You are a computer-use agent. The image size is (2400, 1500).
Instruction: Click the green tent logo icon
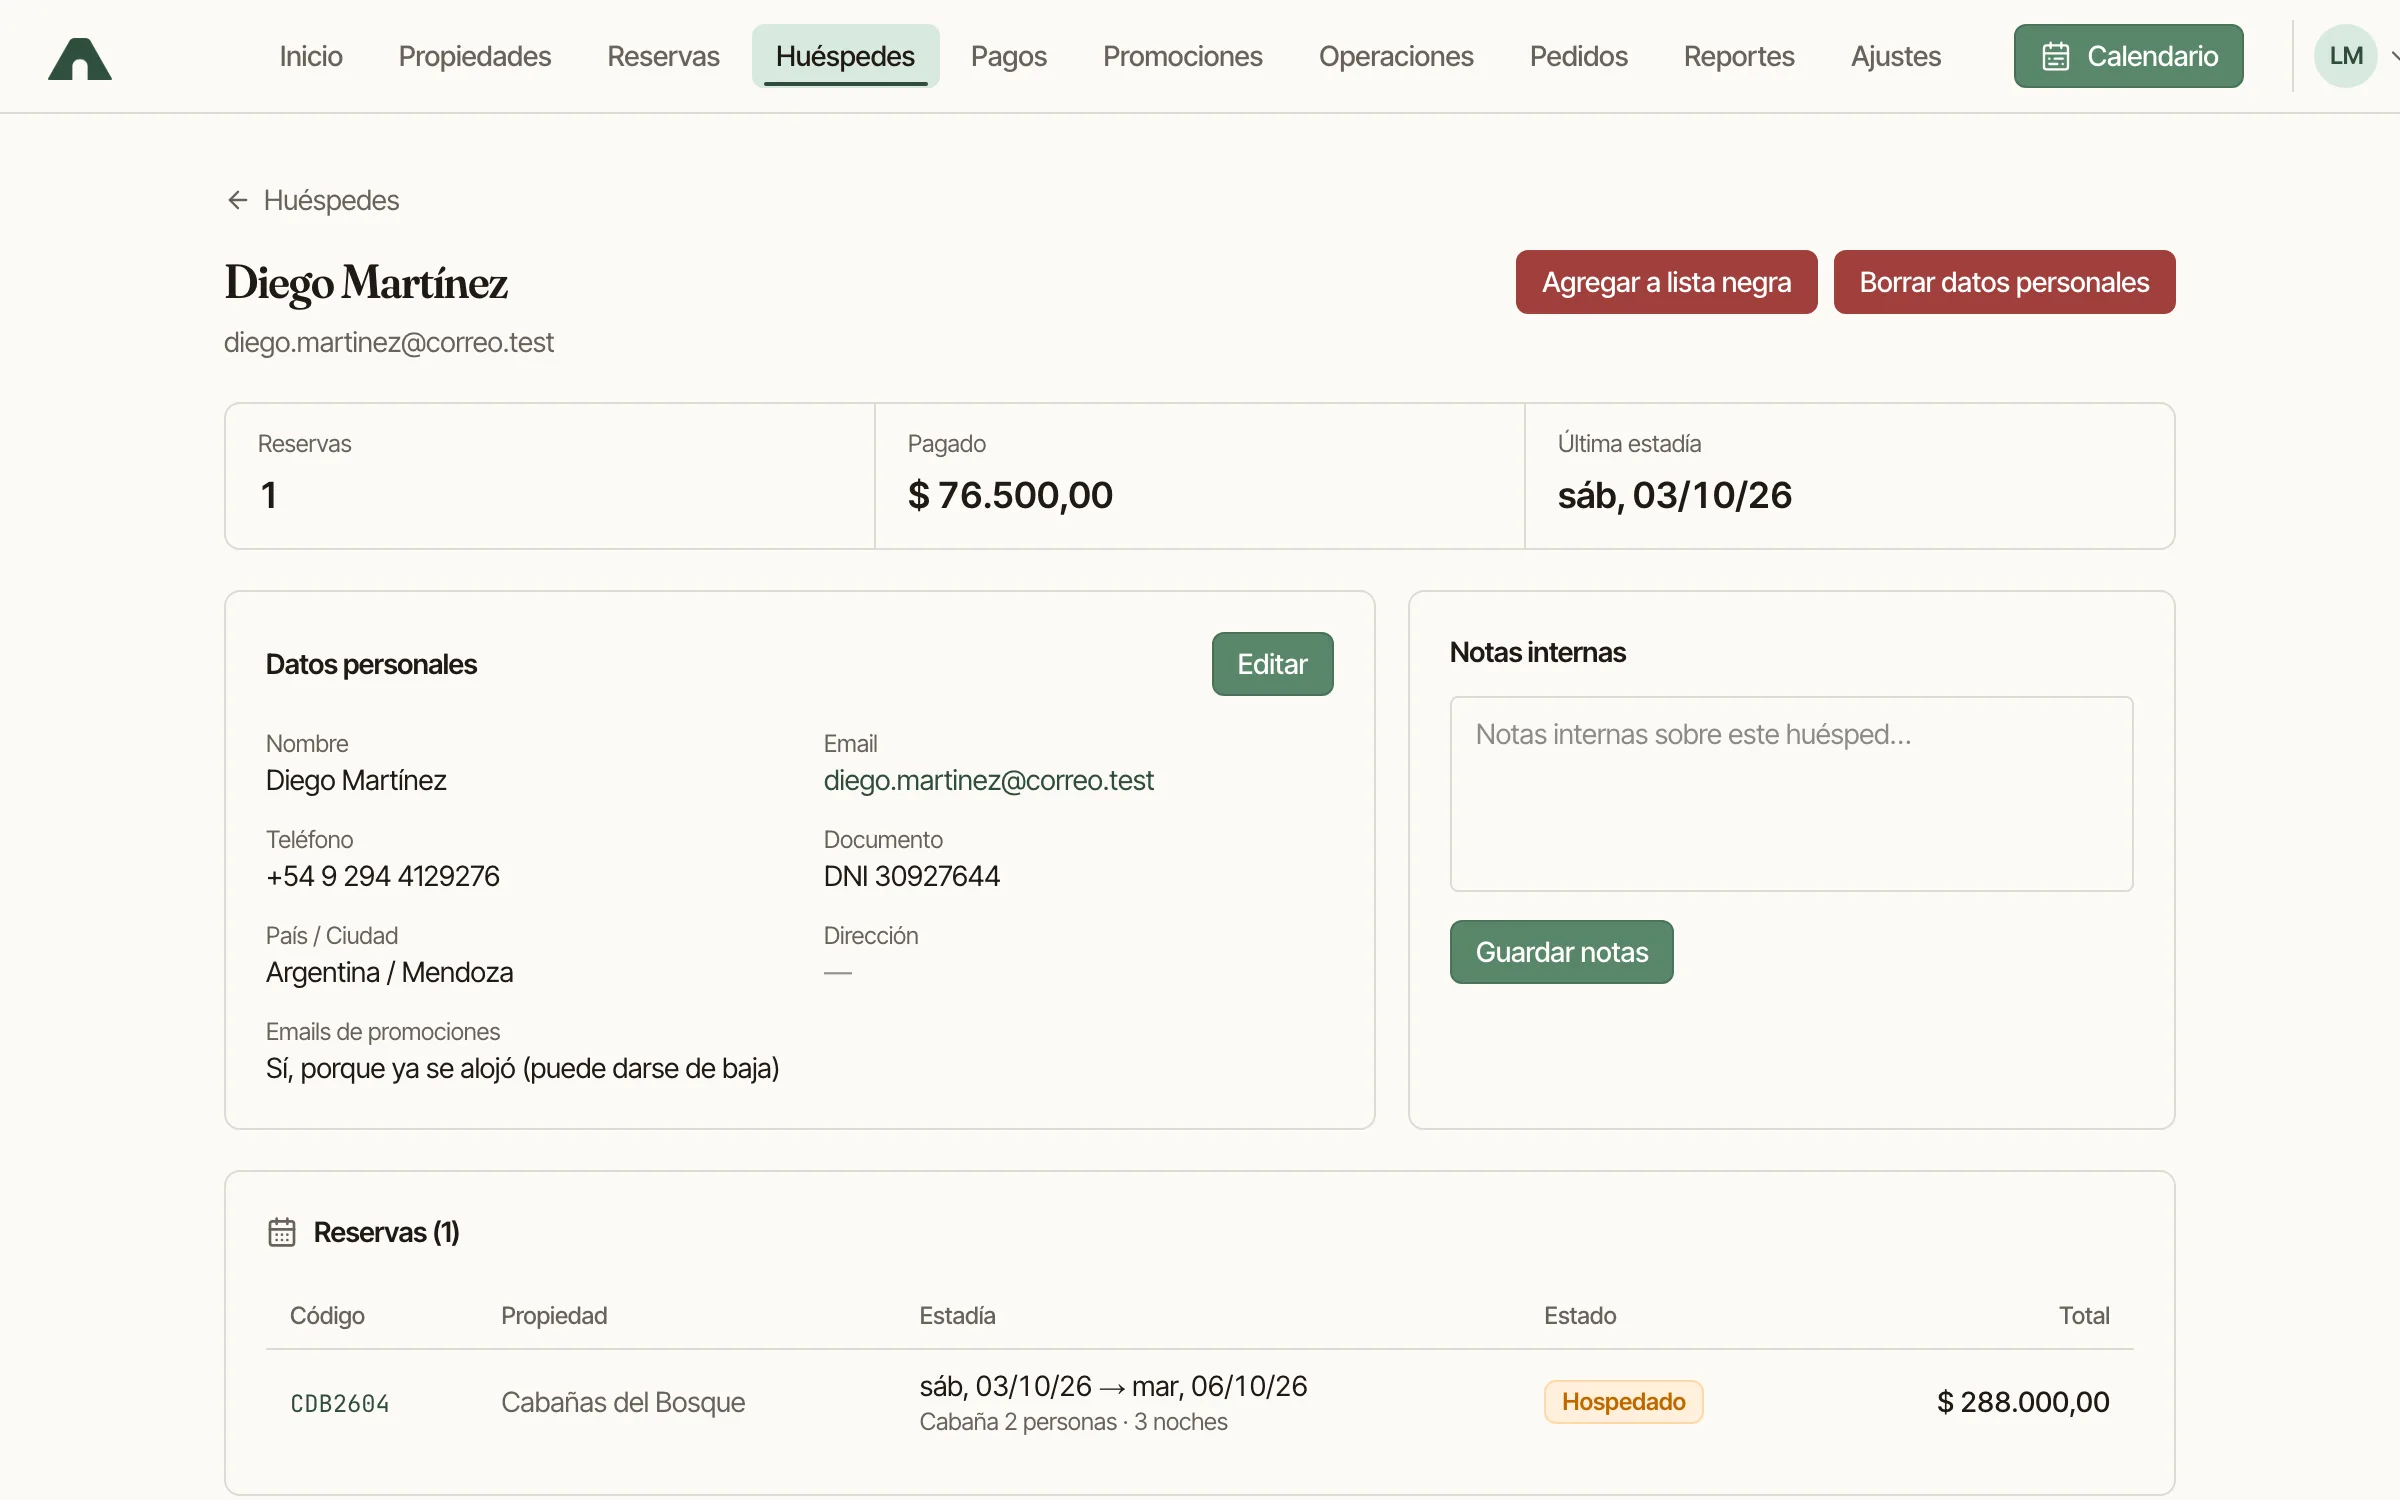click(80, 58)
